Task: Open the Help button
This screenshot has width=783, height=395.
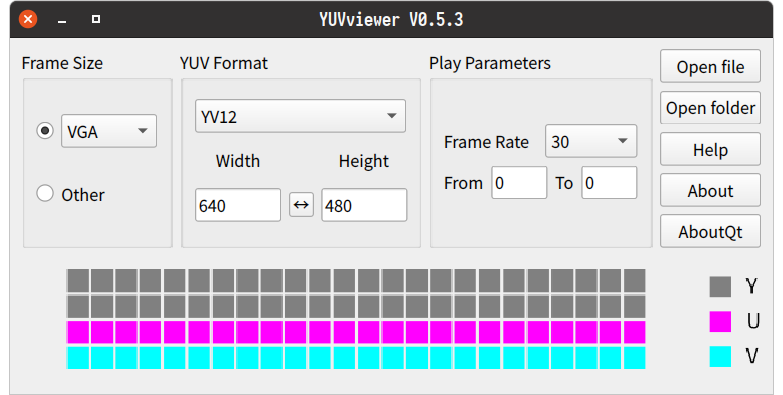Action: pyautogui.click(x=710, y=149)
